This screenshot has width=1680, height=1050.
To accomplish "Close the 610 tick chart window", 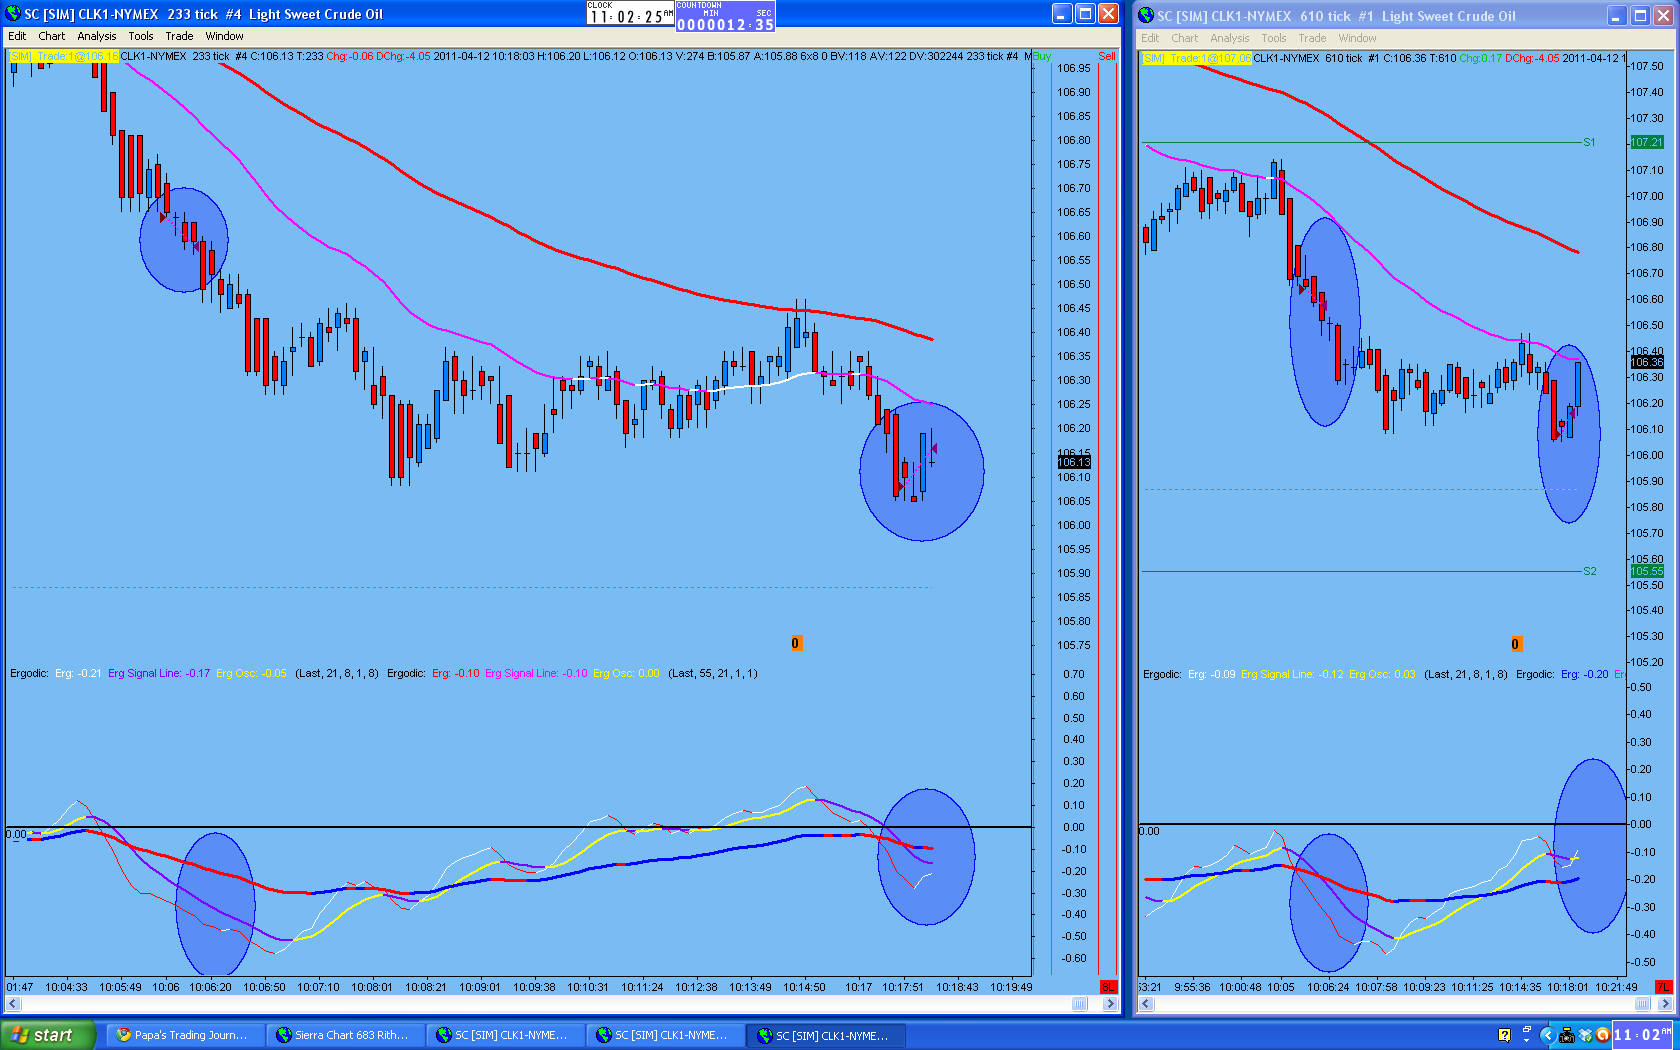I will pyautogui.click(x=1663, y=16).
